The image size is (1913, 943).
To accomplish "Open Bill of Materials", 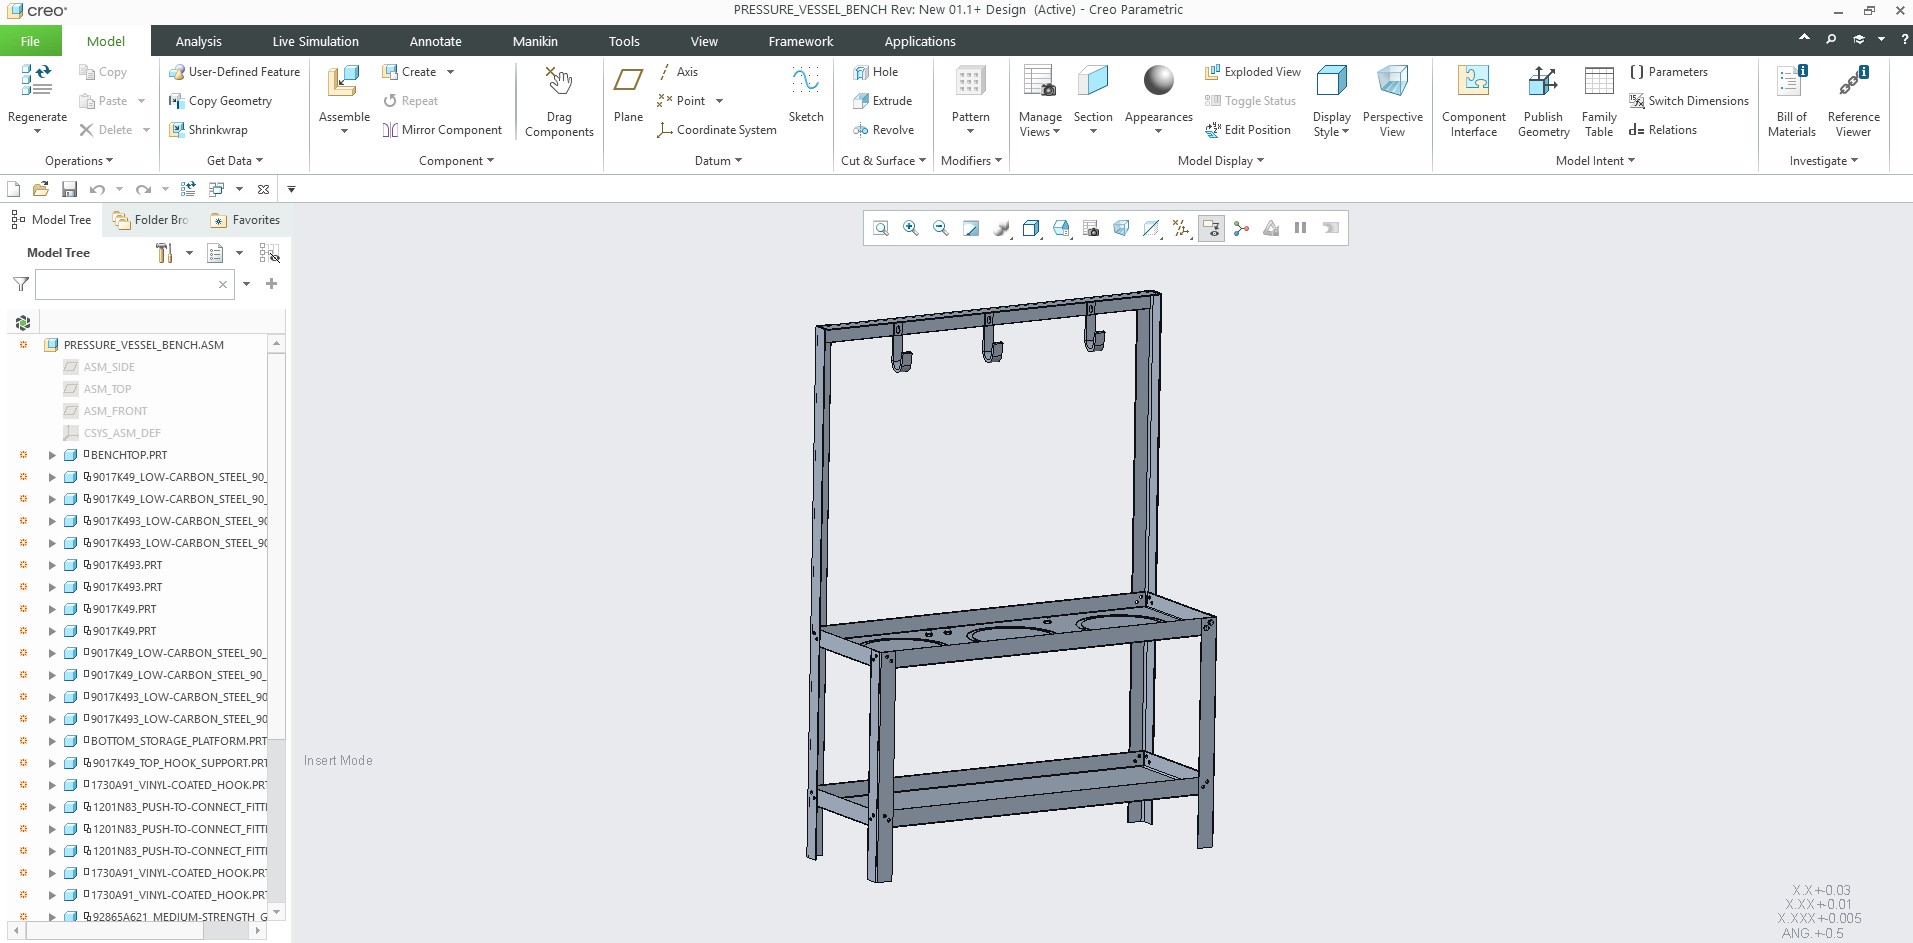I will (x=1791, y=81).
